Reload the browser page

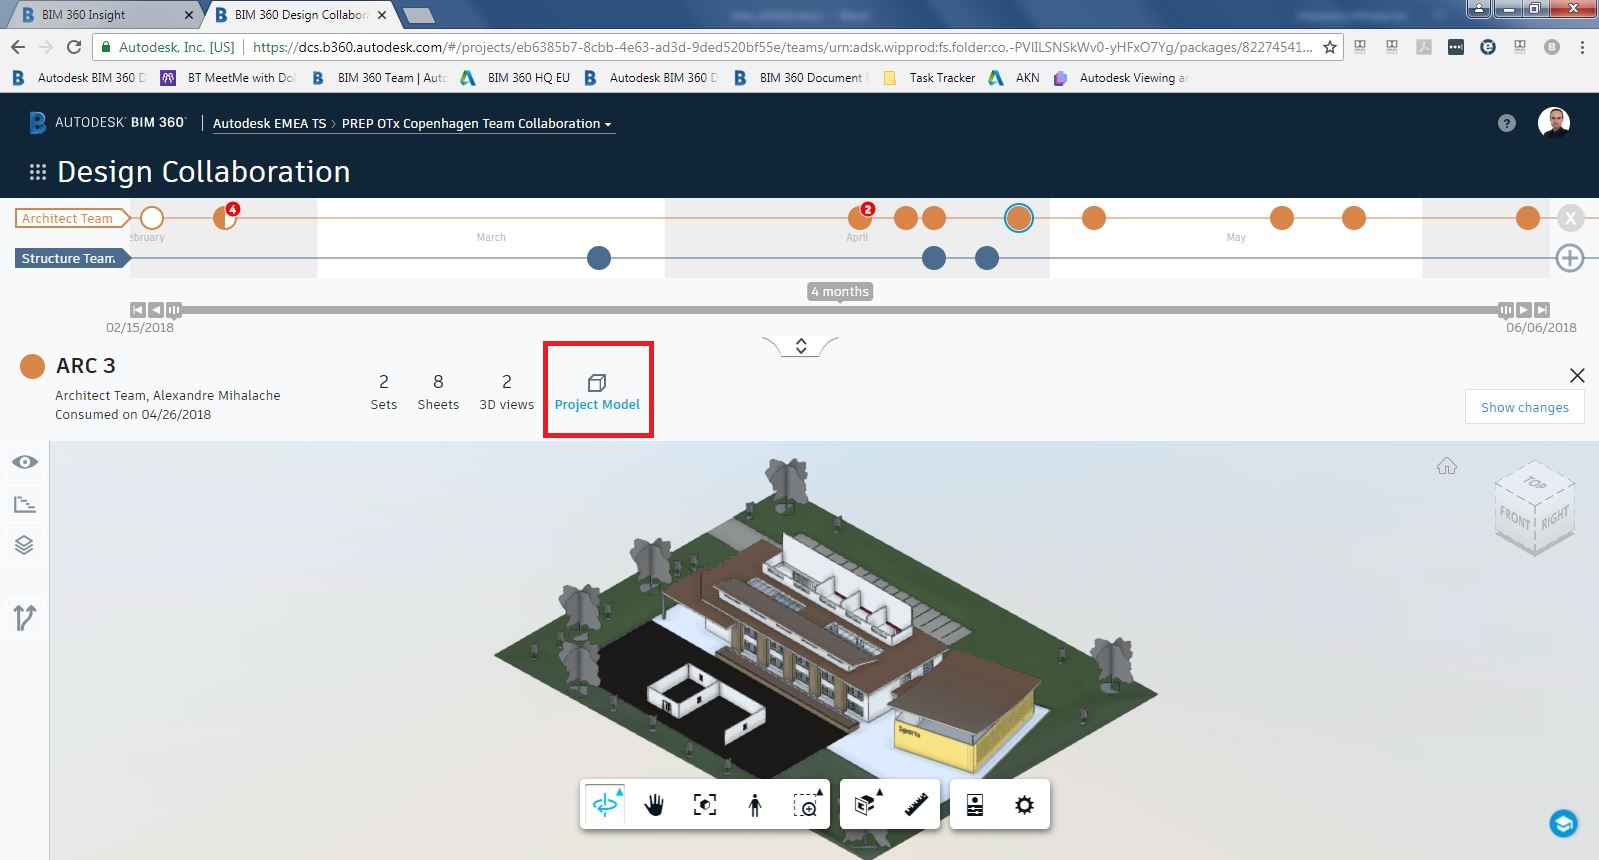(x=73, y=47)
